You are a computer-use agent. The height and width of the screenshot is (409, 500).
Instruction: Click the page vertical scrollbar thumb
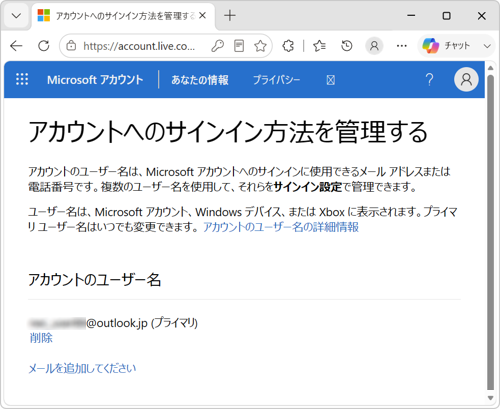(490, 233)
